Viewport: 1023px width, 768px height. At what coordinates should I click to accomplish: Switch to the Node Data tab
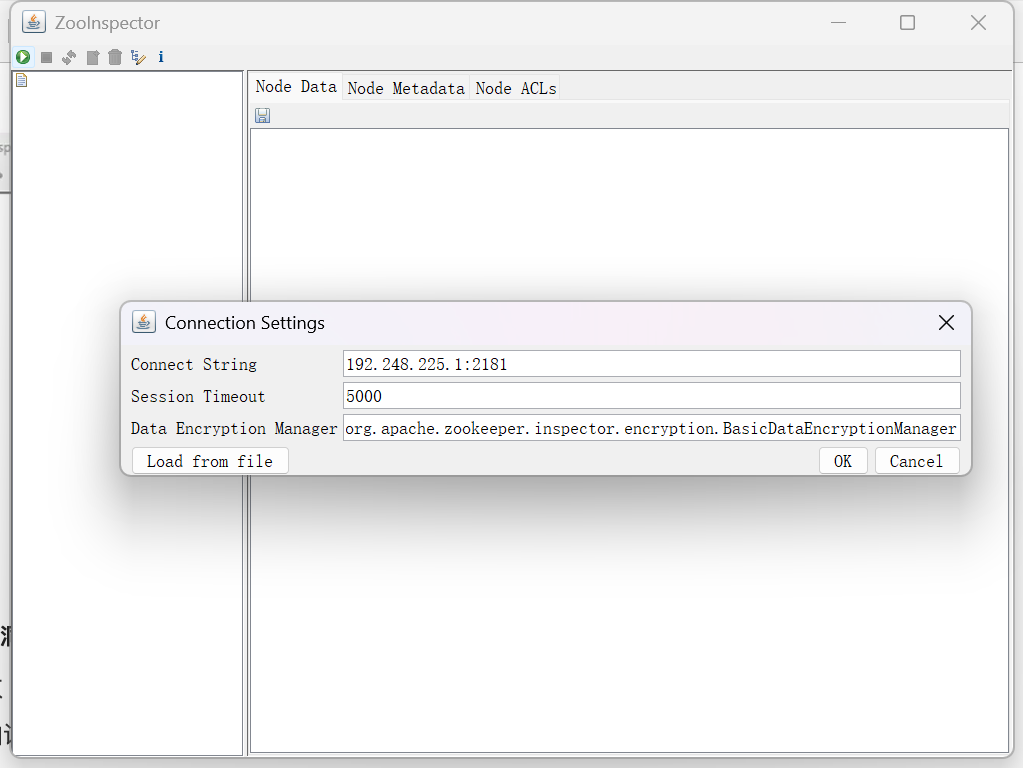296,87
